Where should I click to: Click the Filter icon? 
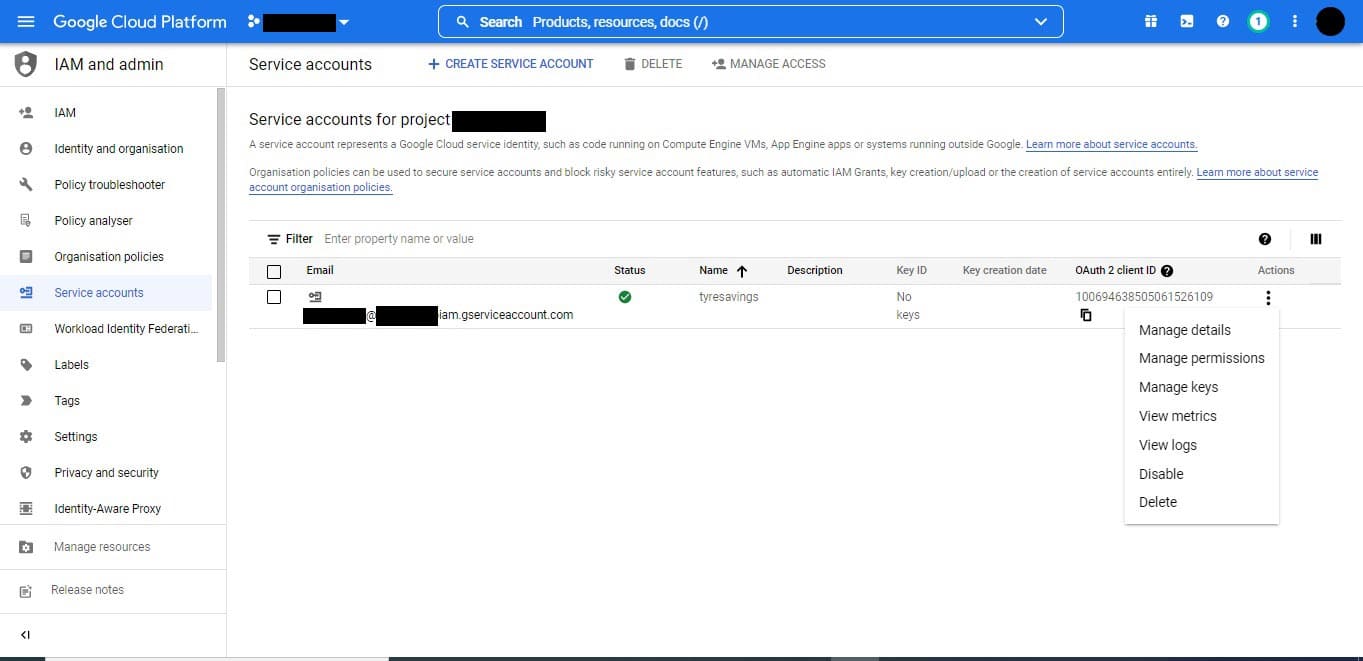(274, 239)
